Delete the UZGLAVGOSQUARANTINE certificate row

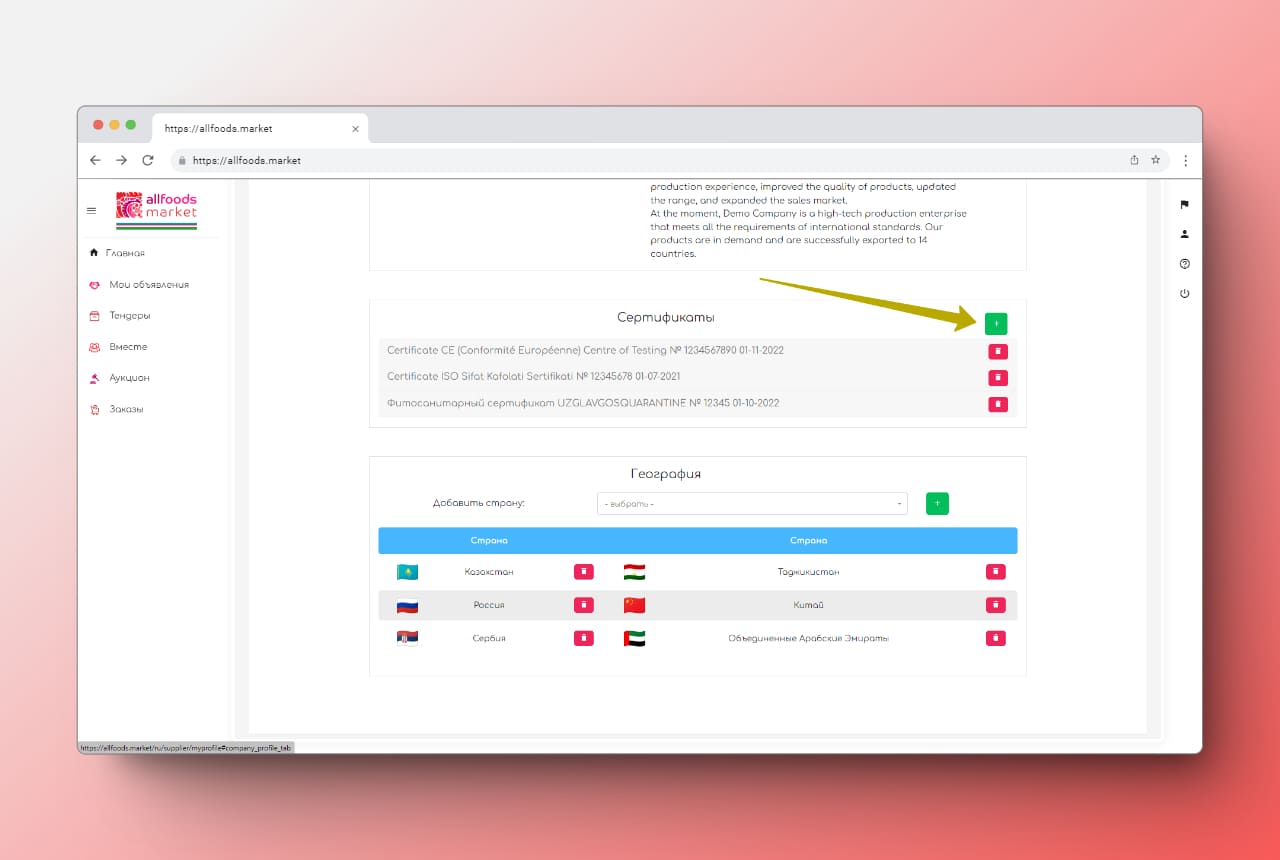tap(998, 404)
